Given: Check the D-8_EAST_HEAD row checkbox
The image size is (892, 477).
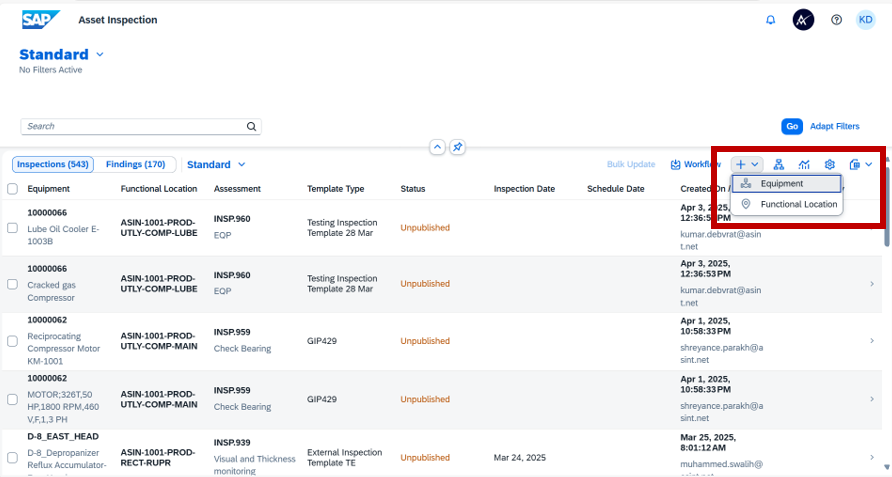Looking at the screenshot, I should click(x=13, y=458).
